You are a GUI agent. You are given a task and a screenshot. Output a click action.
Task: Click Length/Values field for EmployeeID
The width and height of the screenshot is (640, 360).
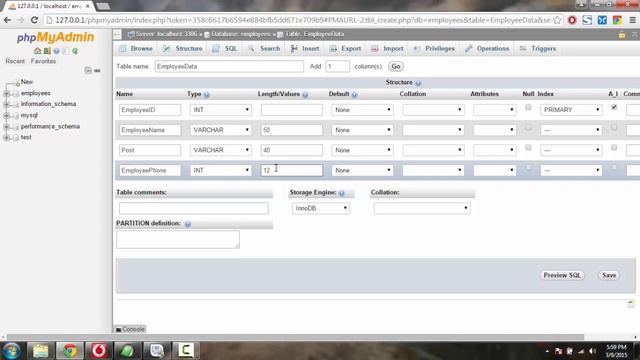(x=291, y=110)
